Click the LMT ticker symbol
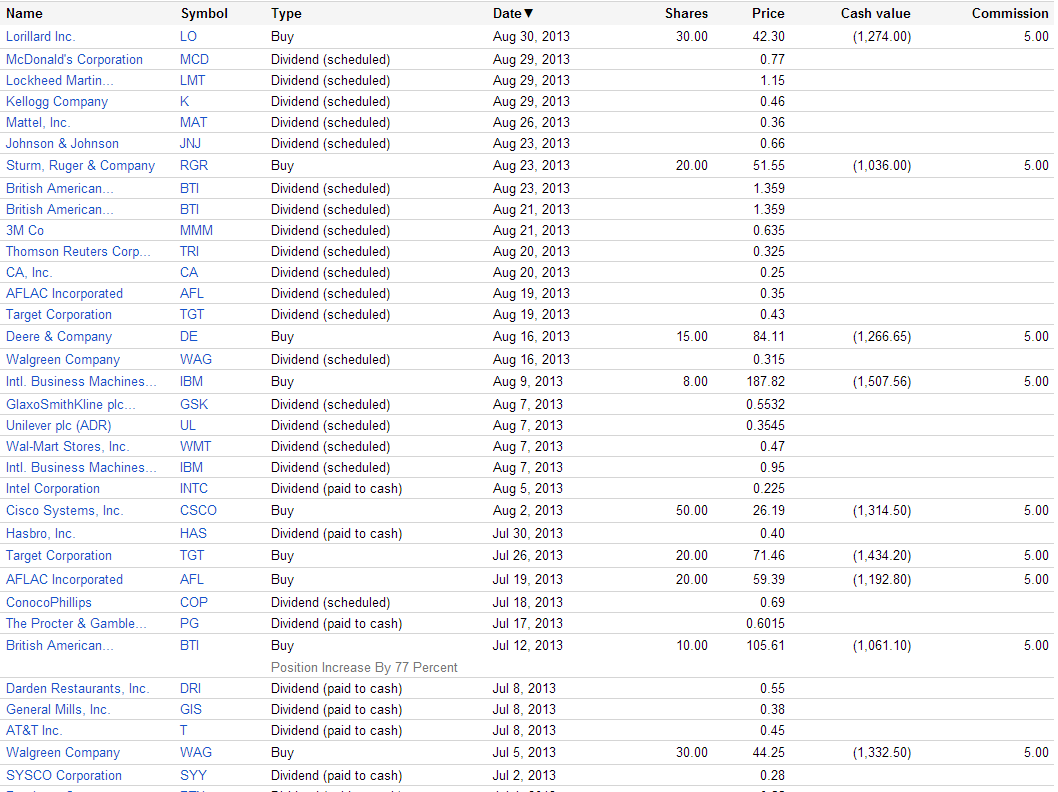Screen dimensions: 1058x792 (192, 80)
